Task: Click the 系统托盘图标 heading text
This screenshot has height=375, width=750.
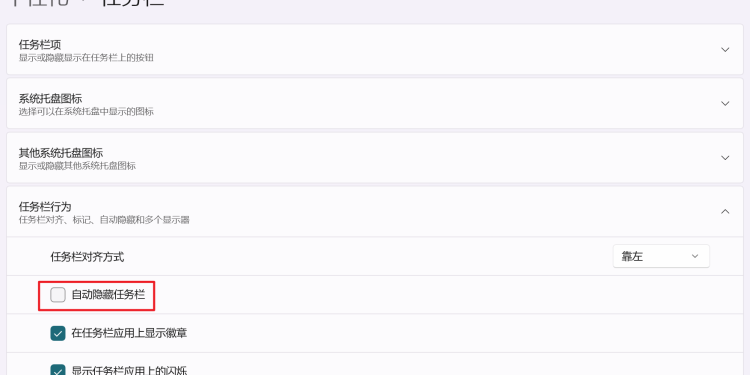Action: [x=50, y=99]
